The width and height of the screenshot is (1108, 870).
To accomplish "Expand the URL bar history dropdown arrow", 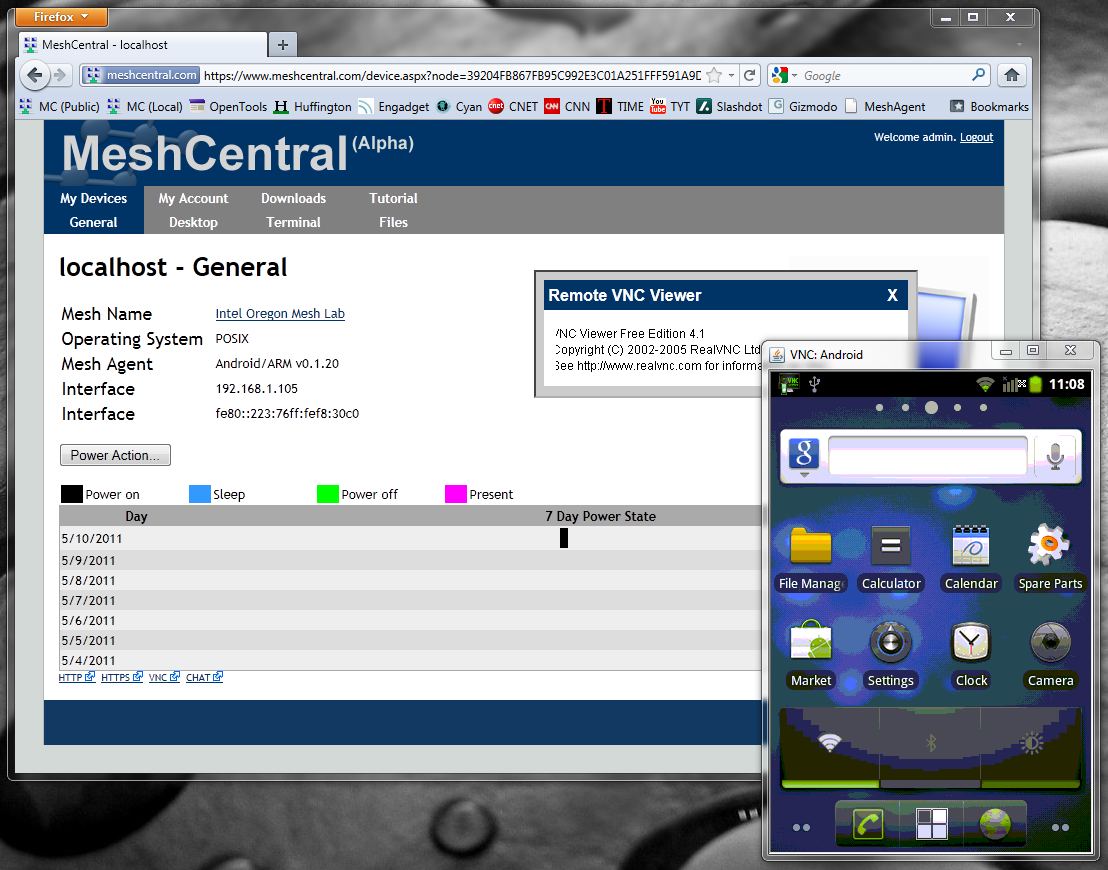I will tap(731, 75).
